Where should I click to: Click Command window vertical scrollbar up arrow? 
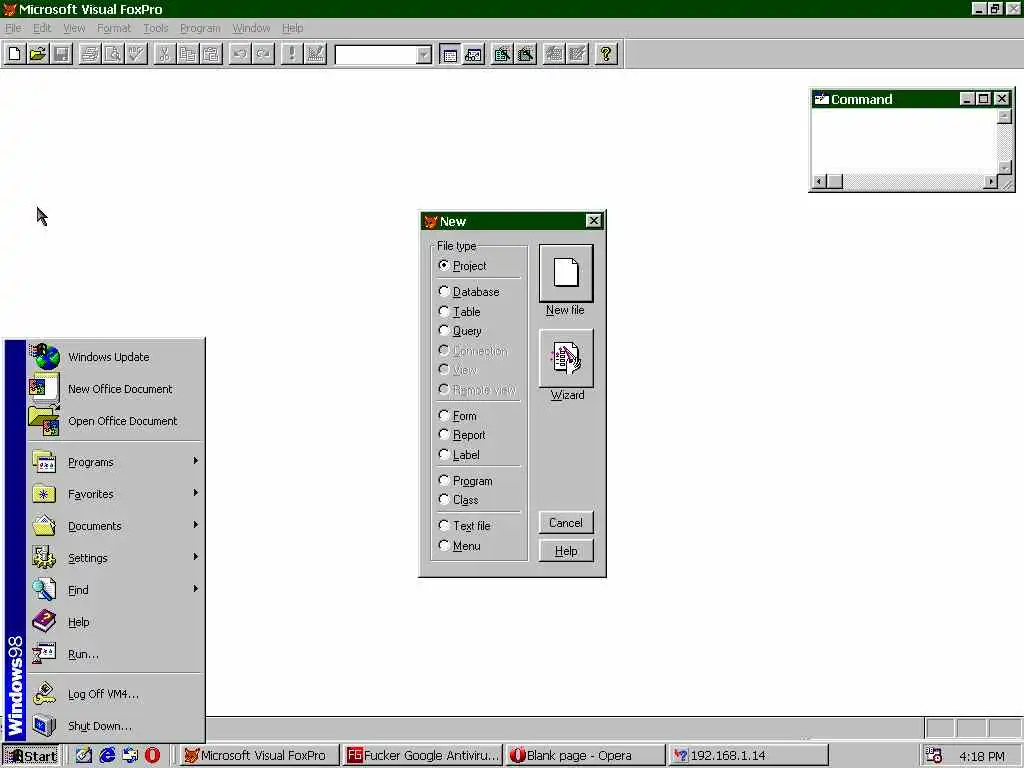[1005, 116]
